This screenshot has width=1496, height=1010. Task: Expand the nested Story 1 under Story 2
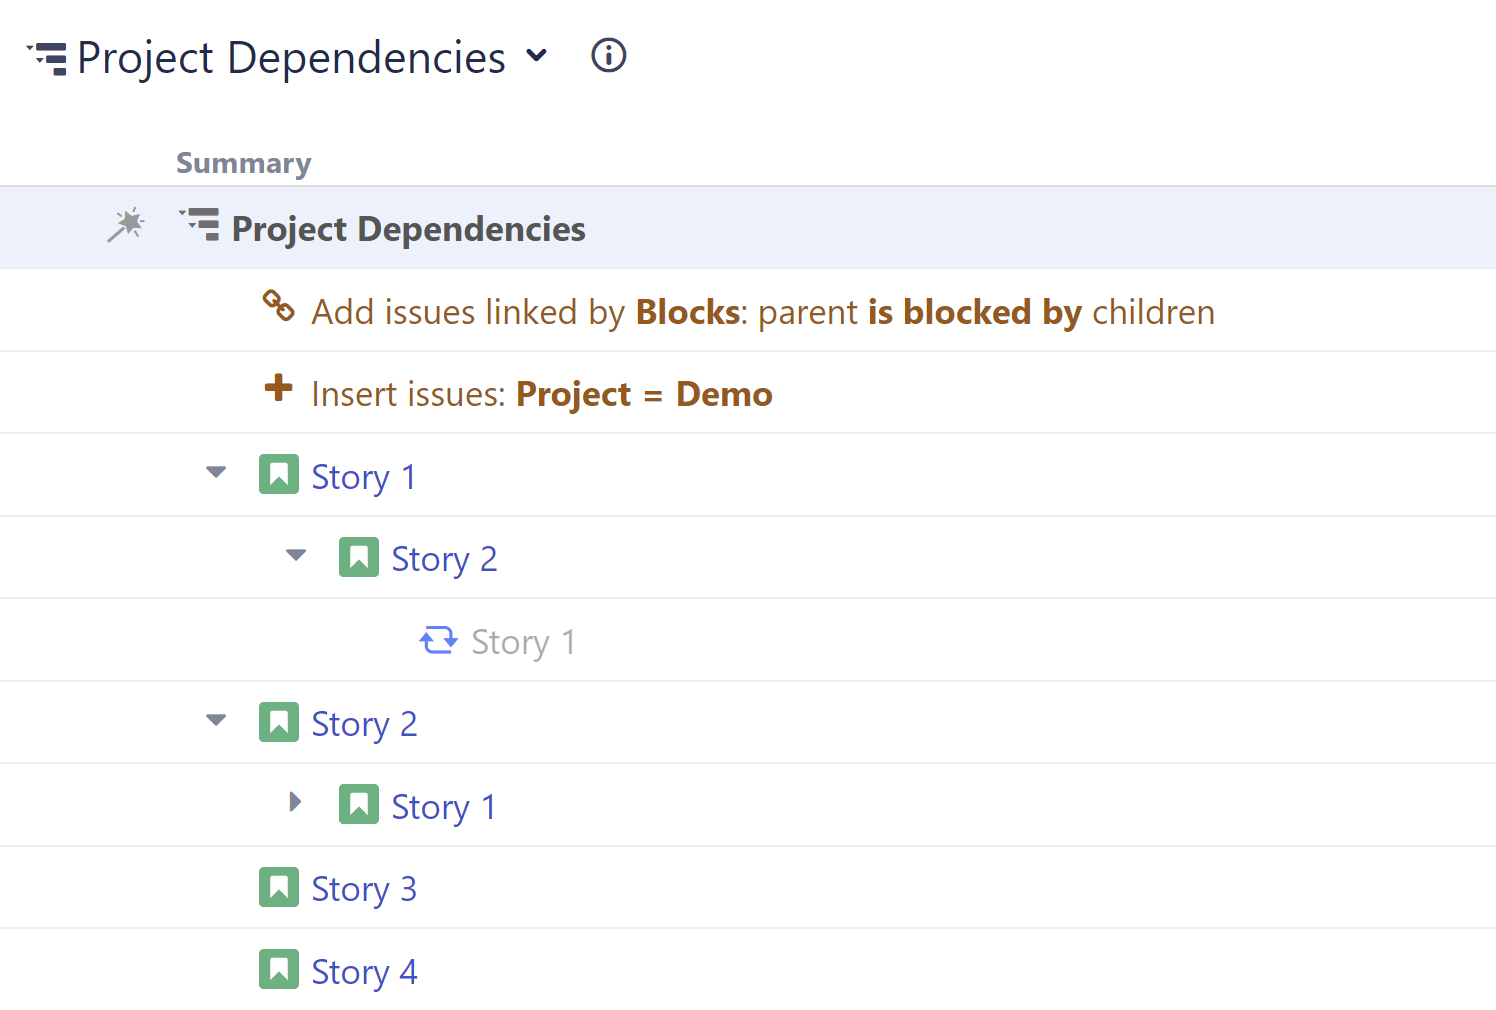(x=295, y=802)
